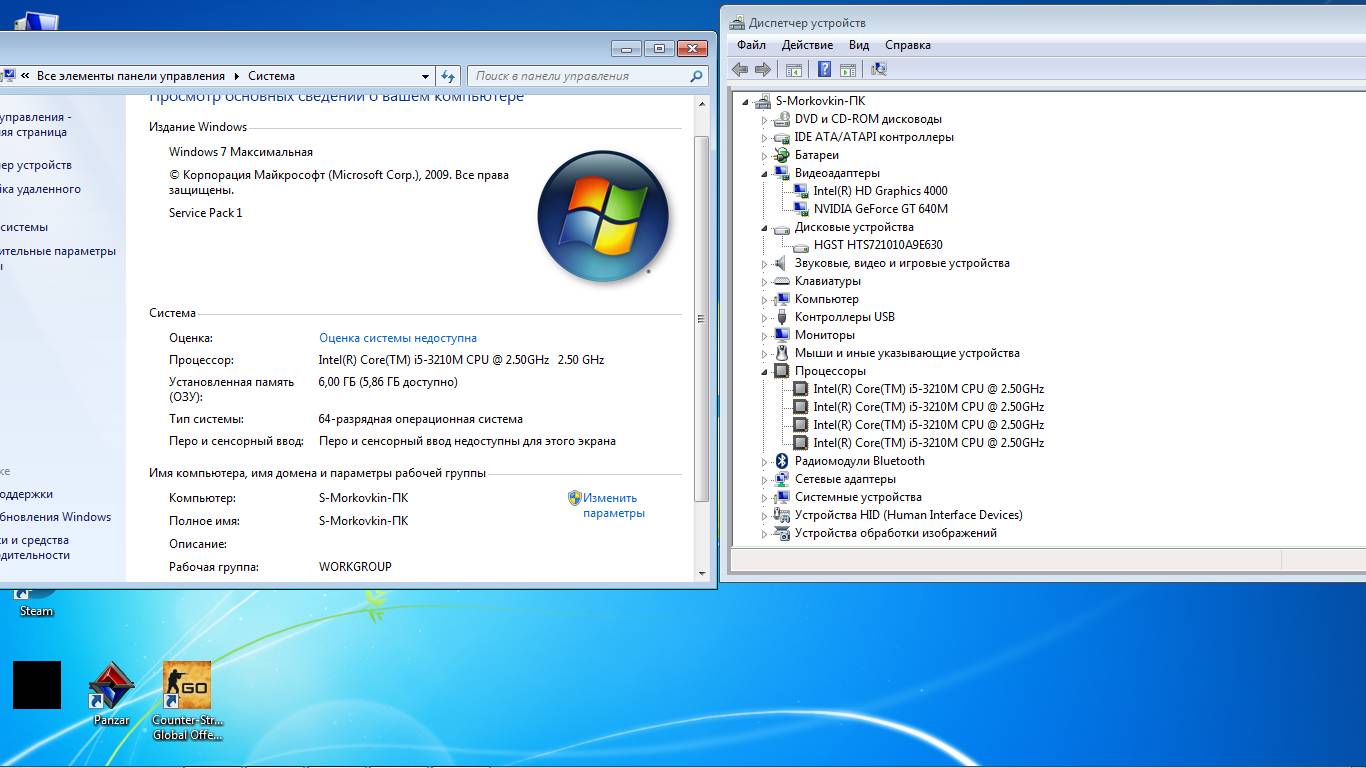Click the Система breadcrumb in address bar
The width and height of the screenshot is (1366, 768).
[271, 76]
